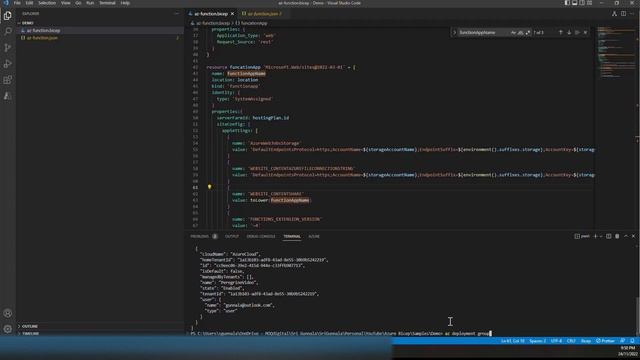Open the az-function.json editor tab
Viewport: 640px width, 360px height.
point(262,14)
